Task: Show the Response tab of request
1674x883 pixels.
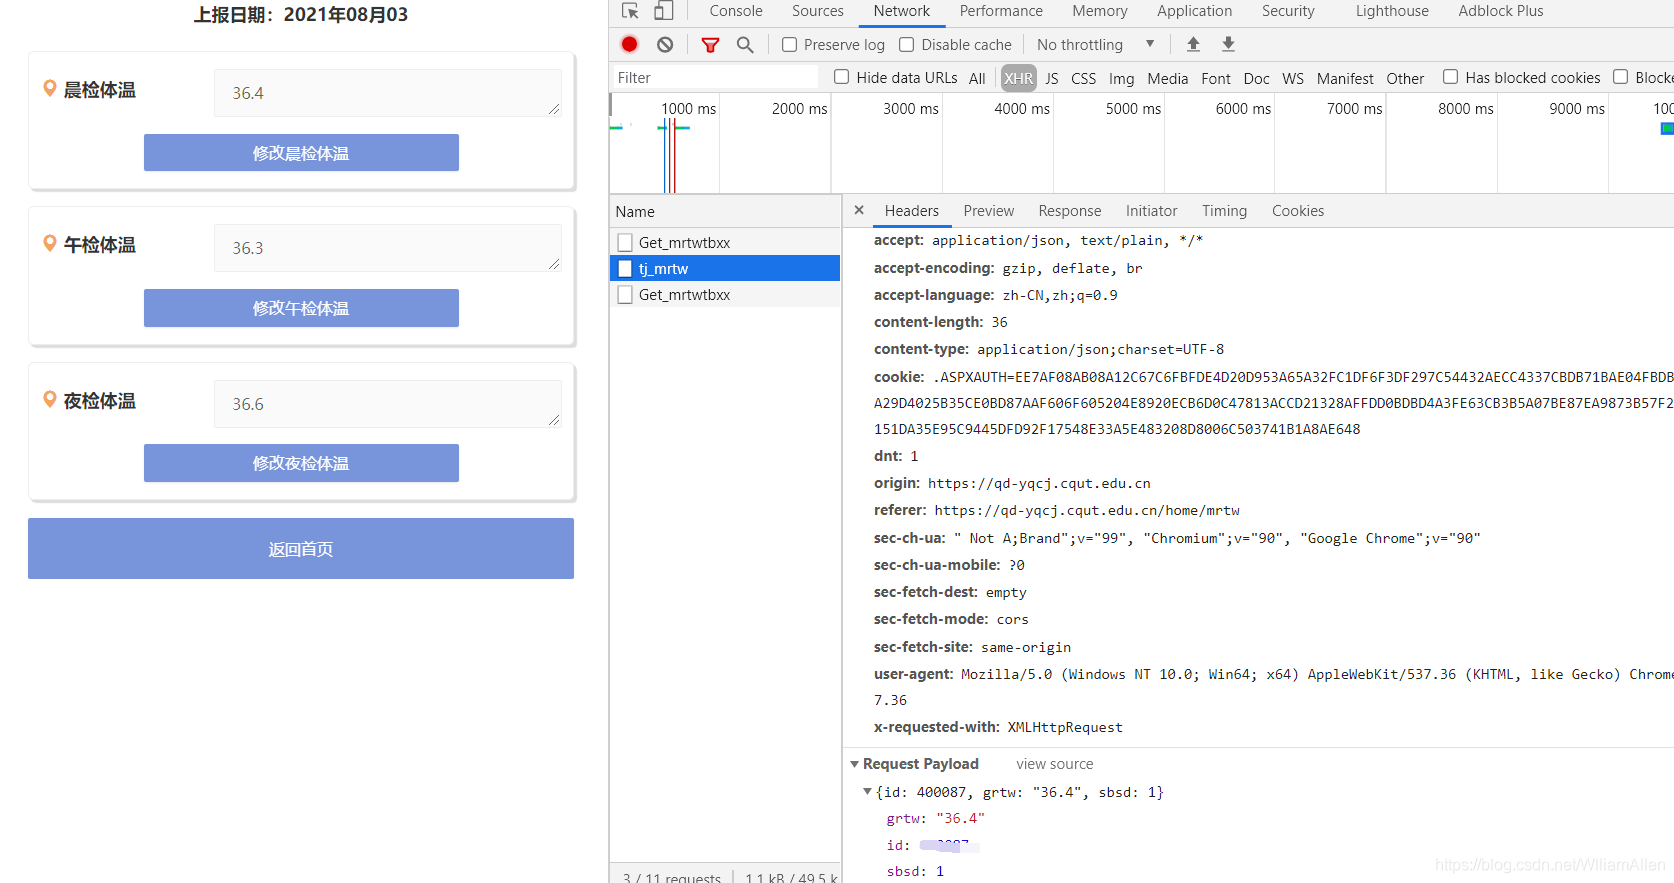Action: click(x=1070, y=211)
